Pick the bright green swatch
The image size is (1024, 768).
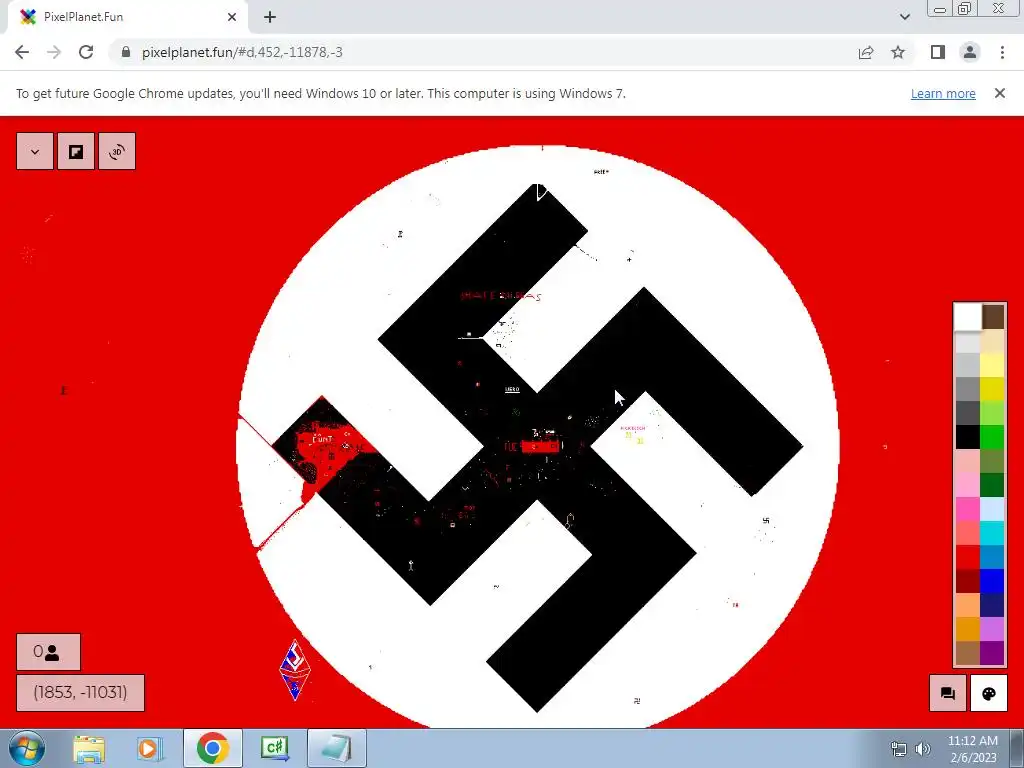click(x=992, y=438)
